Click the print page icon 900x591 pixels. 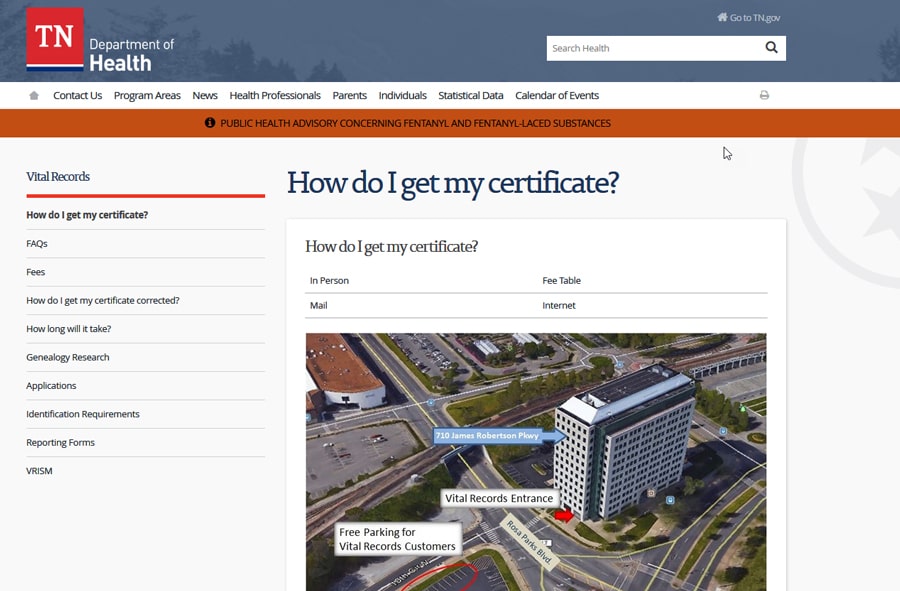pos(764,96)
